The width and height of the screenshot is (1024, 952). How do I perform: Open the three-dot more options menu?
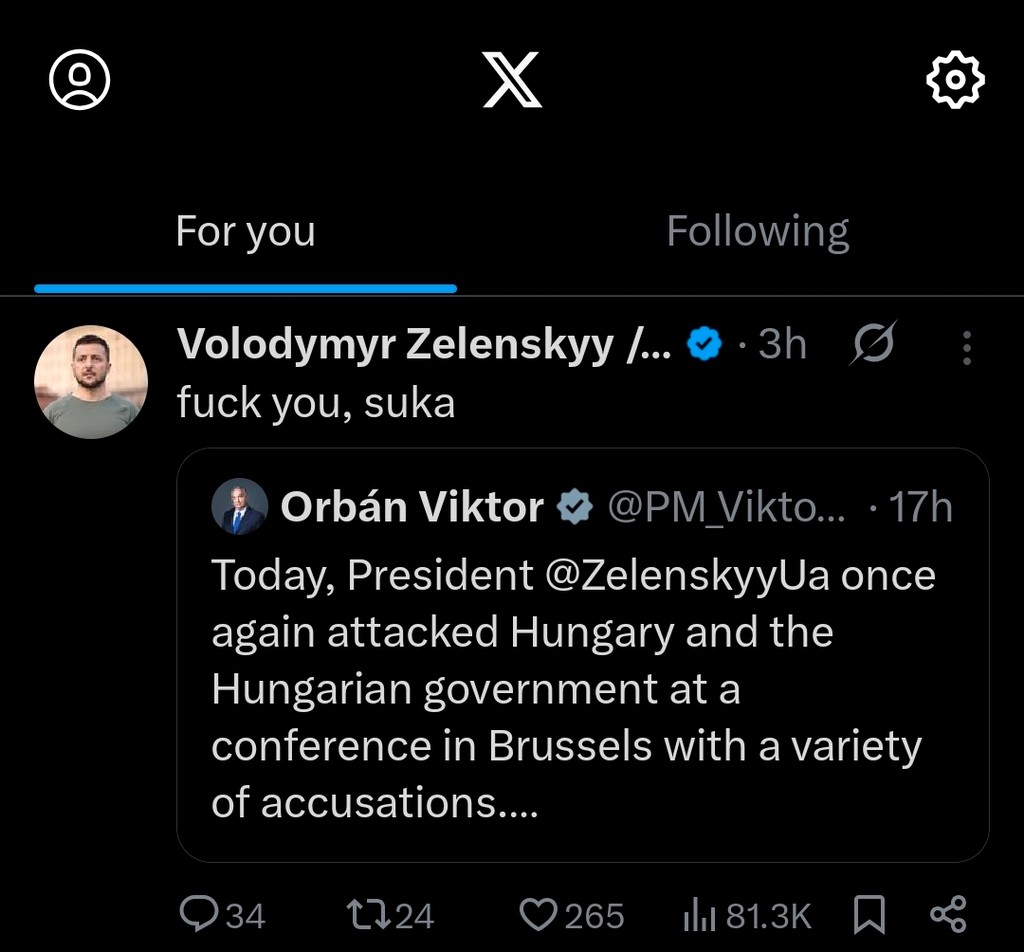click(966, 346)
